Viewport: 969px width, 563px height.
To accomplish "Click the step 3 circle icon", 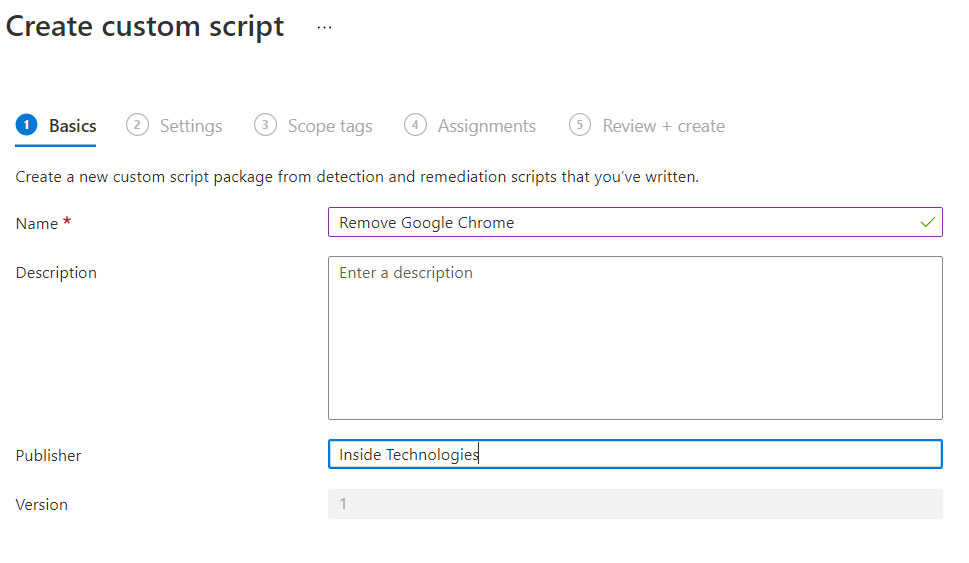I will (x=265, y=125).
